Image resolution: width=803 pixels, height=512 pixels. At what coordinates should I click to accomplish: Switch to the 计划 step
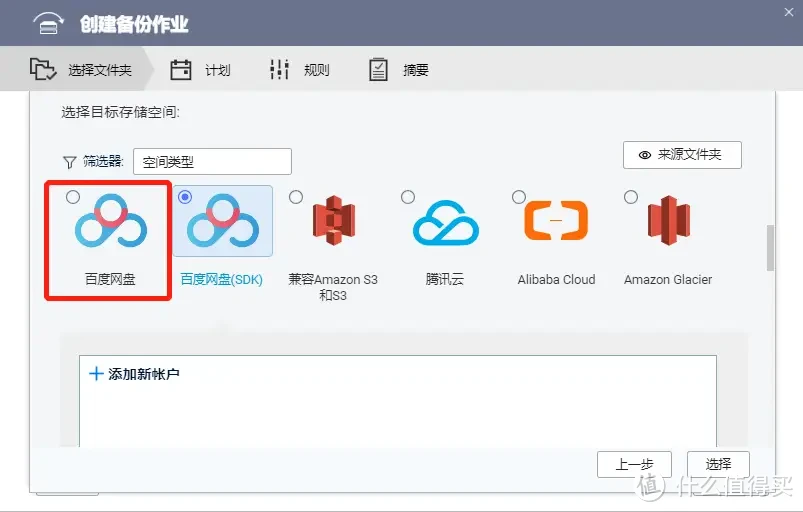click(x=201, y=70)
